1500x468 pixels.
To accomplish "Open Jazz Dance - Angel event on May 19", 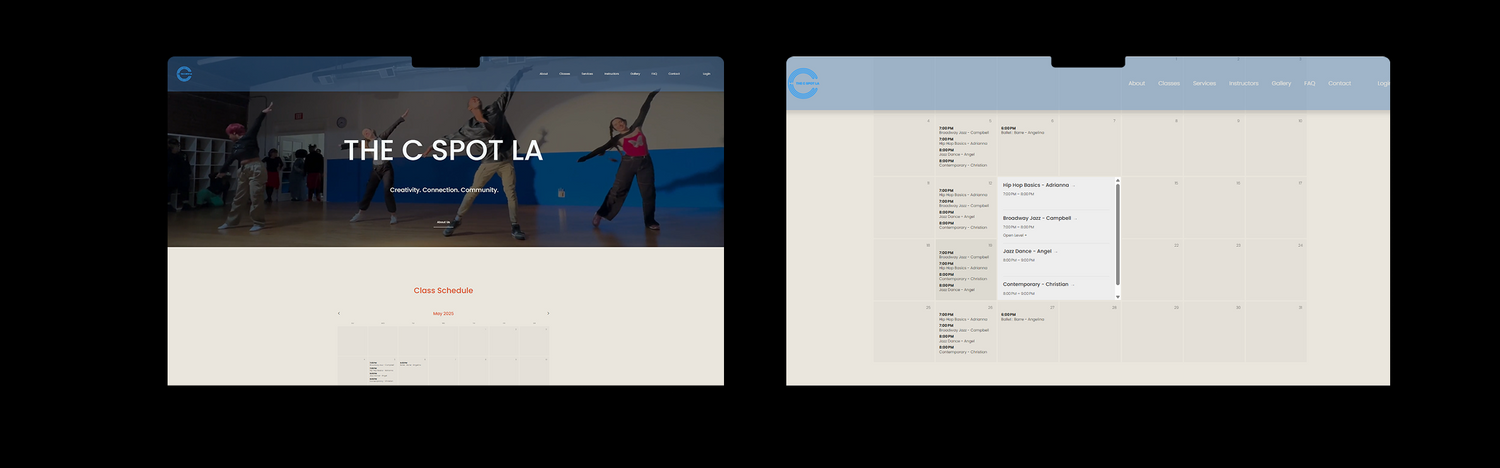I will [957, 288].
